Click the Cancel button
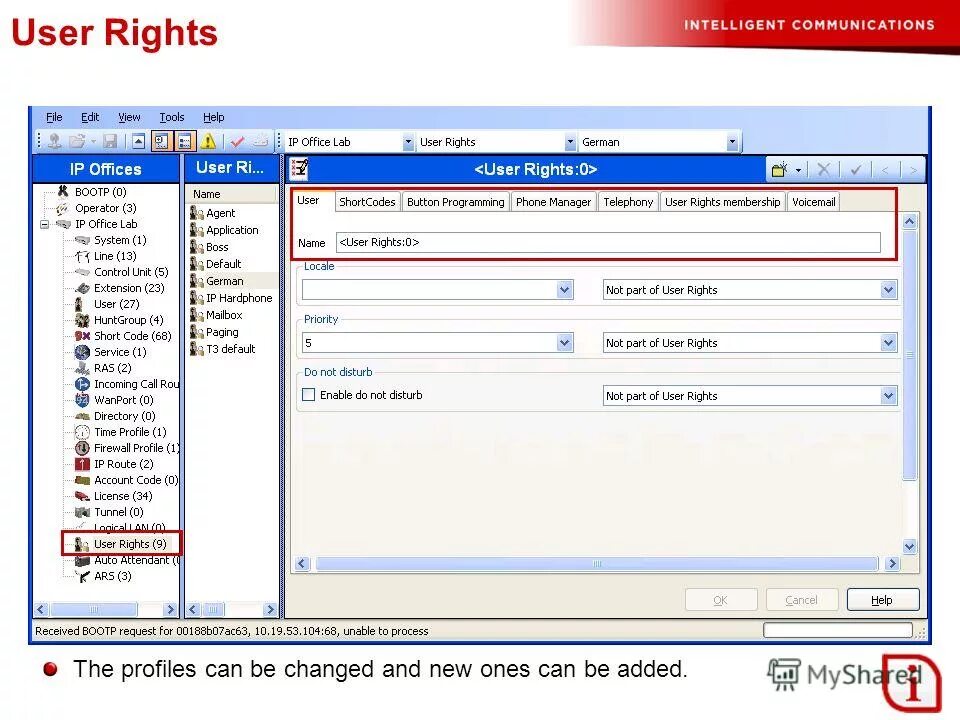This screenshot has width=960, height=720. [802, 599]
